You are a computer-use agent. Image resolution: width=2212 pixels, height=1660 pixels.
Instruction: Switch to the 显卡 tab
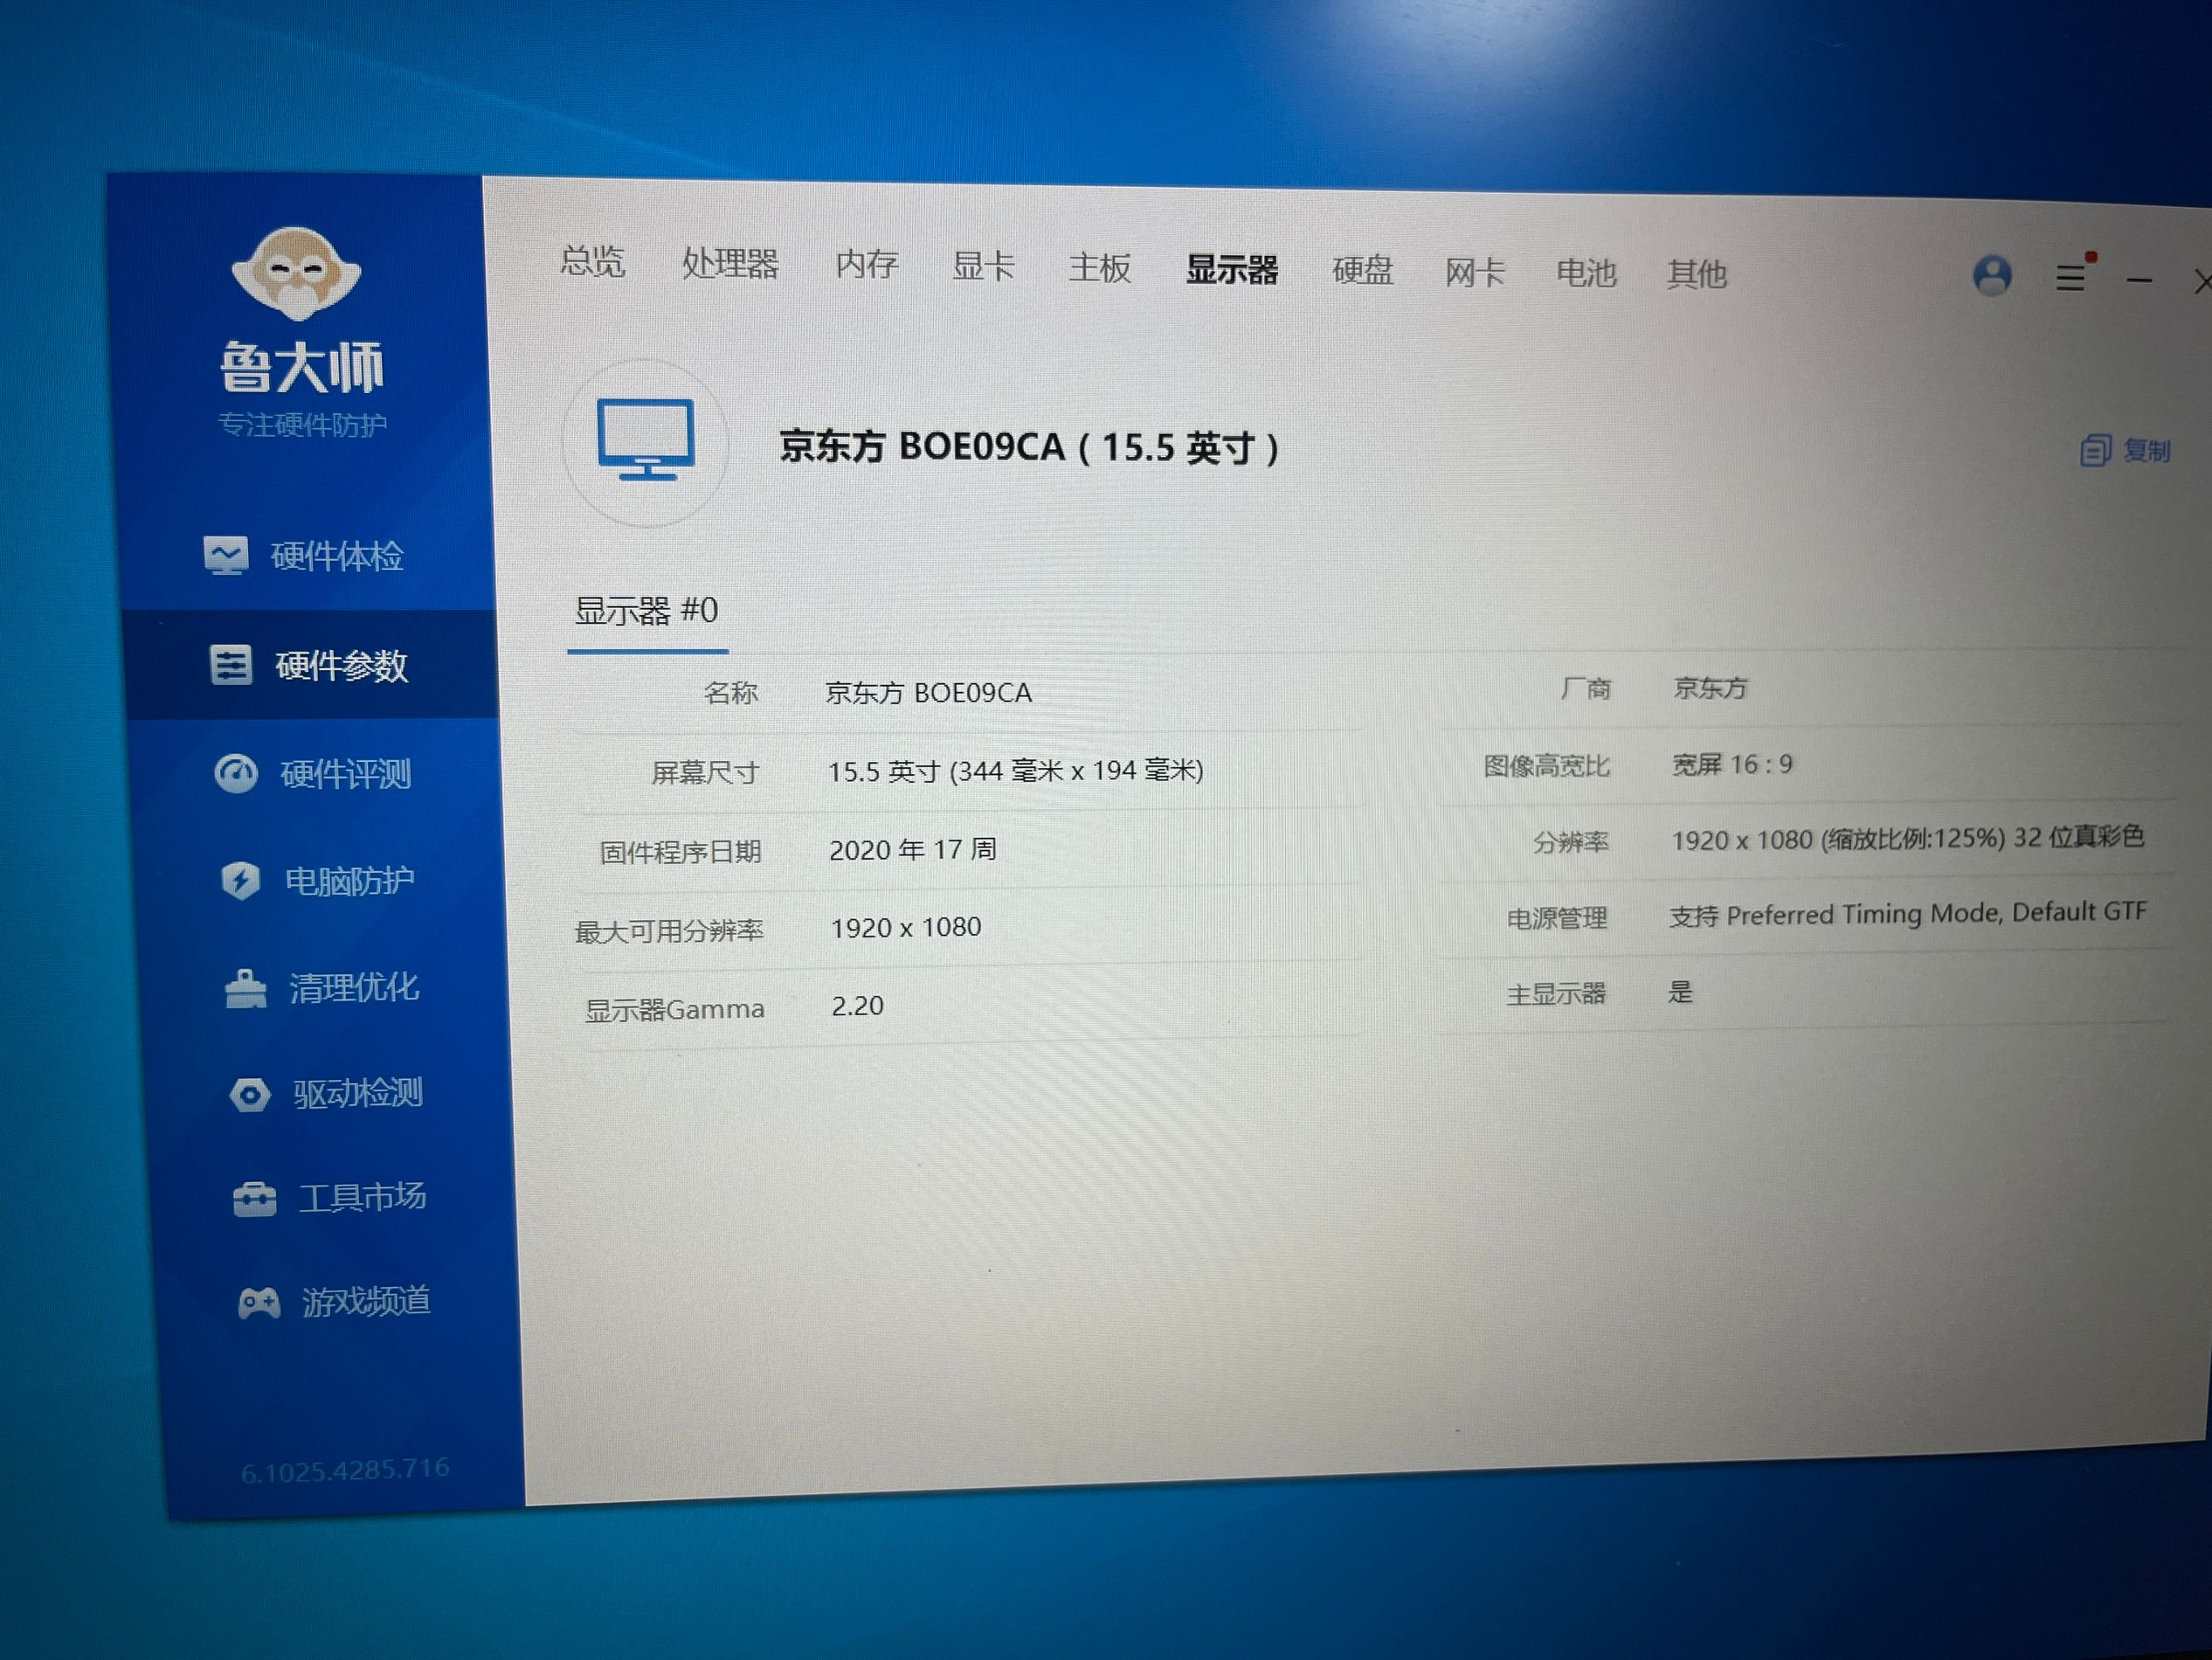tap(983, 266)
